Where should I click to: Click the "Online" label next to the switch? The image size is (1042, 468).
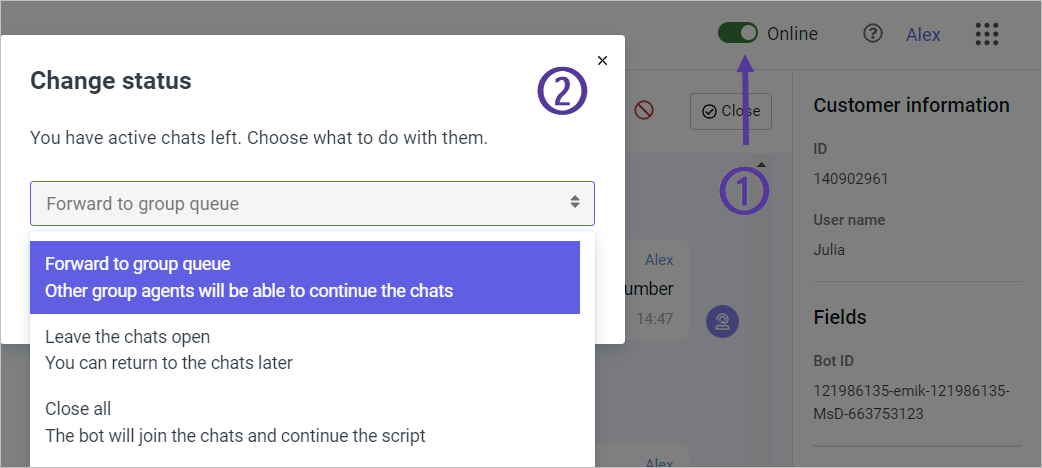[x=792, y=34]
